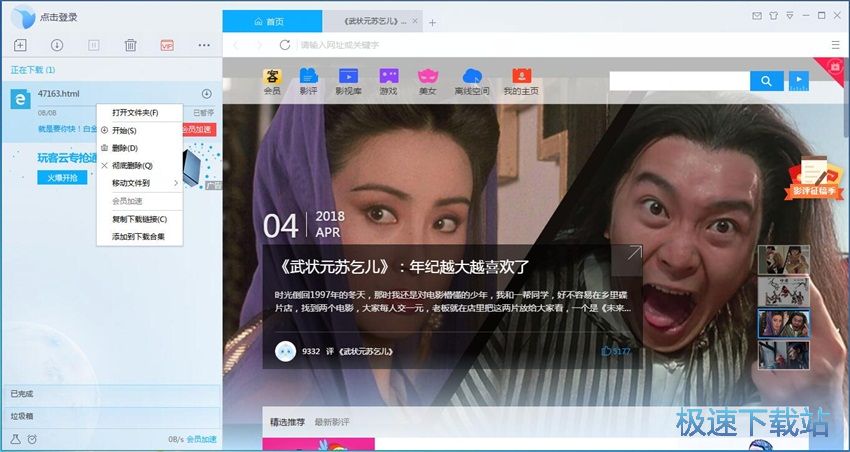Image resolution: width=850 pixels, height=452 pixels.
Task: Choose 删除(D) in context menu
Action: pos(140,148)
